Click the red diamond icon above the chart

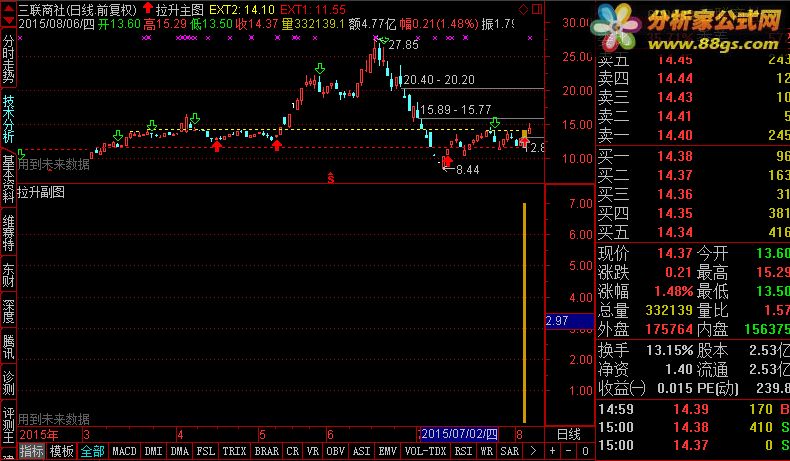pyautogui.click(x=523, y=9)
